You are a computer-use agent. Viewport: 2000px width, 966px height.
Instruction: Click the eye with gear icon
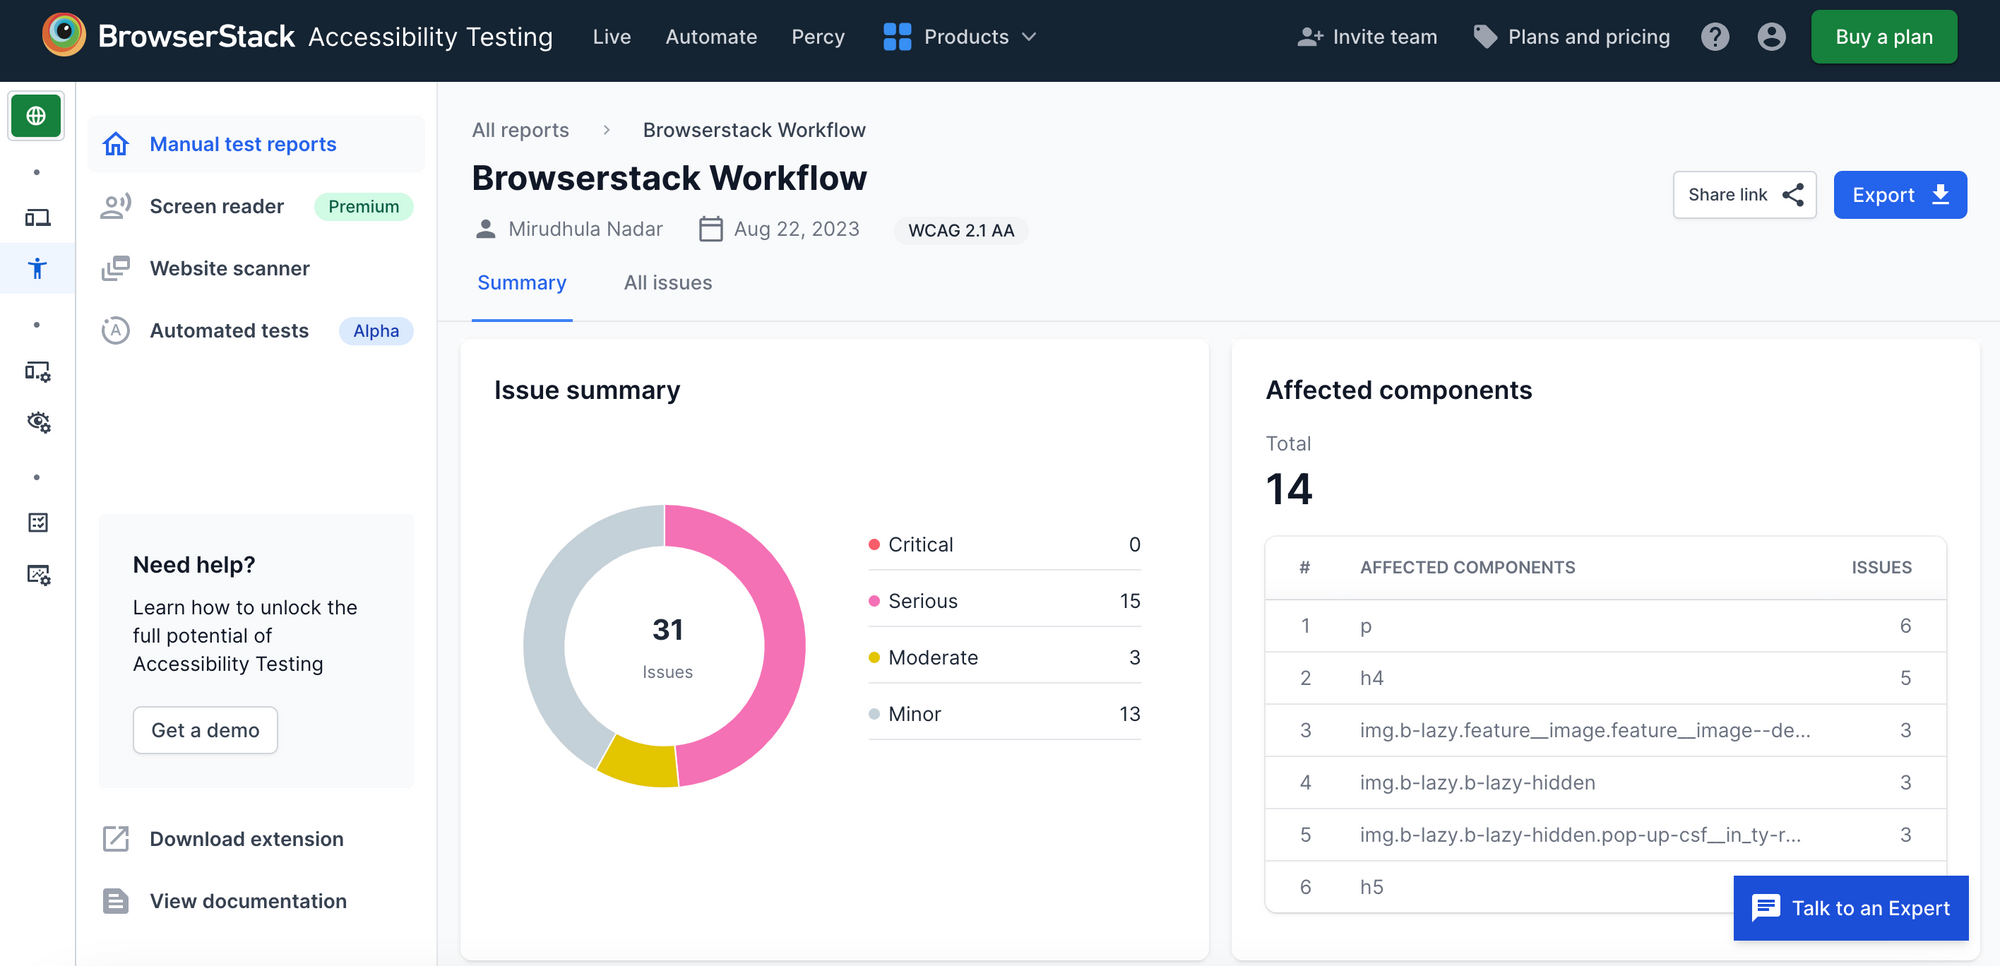point(38,422)
